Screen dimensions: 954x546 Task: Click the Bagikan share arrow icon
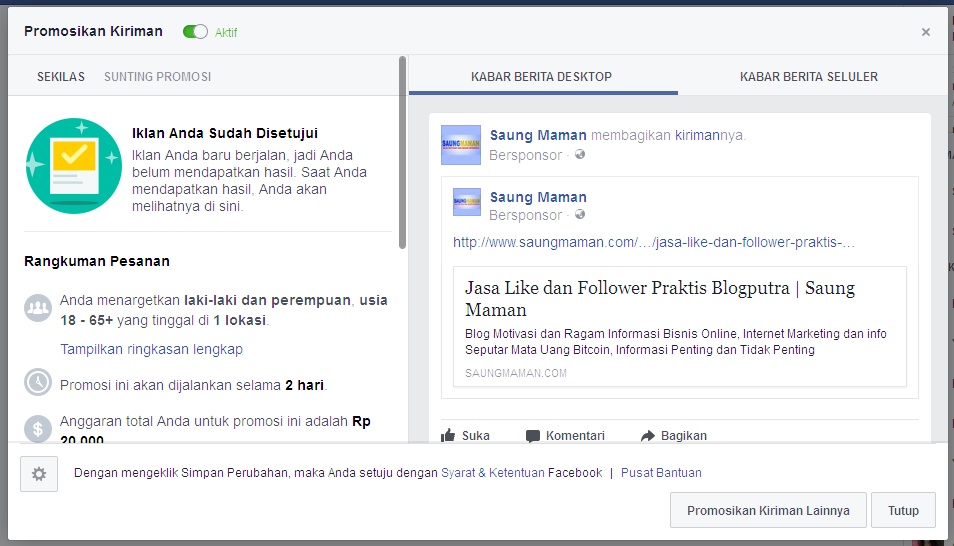[x=647, y=436]
